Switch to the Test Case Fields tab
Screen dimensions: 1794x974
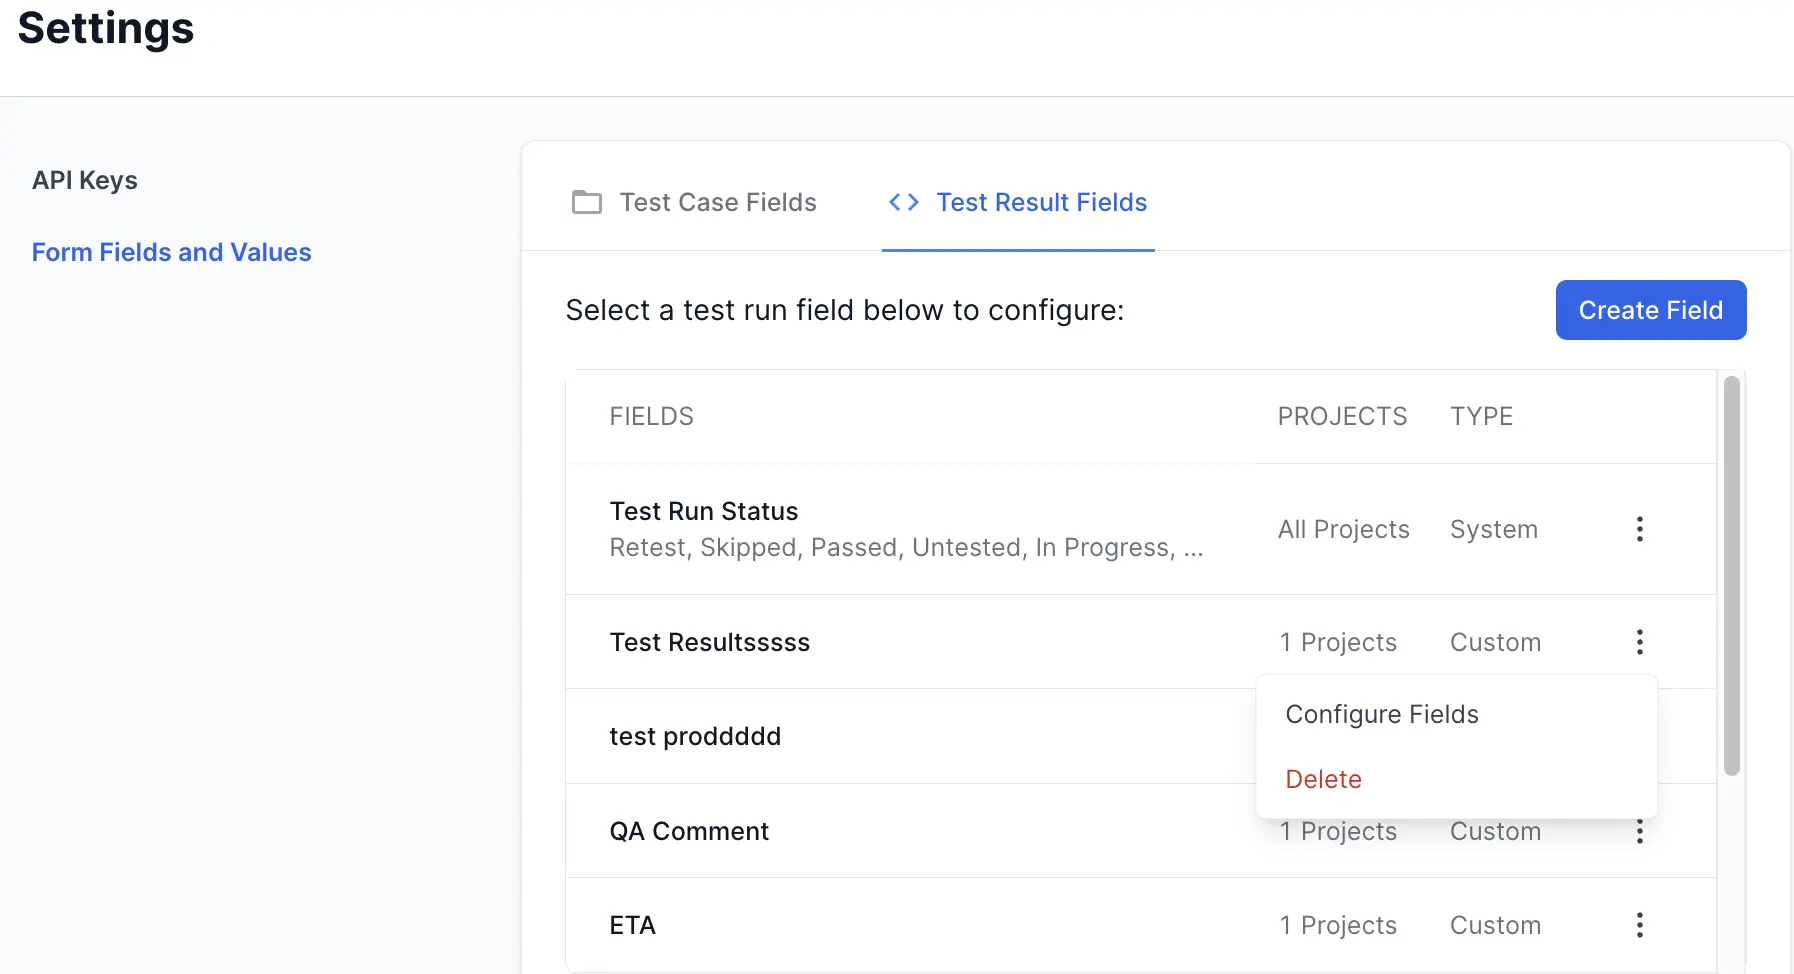[x=718, y=202]
